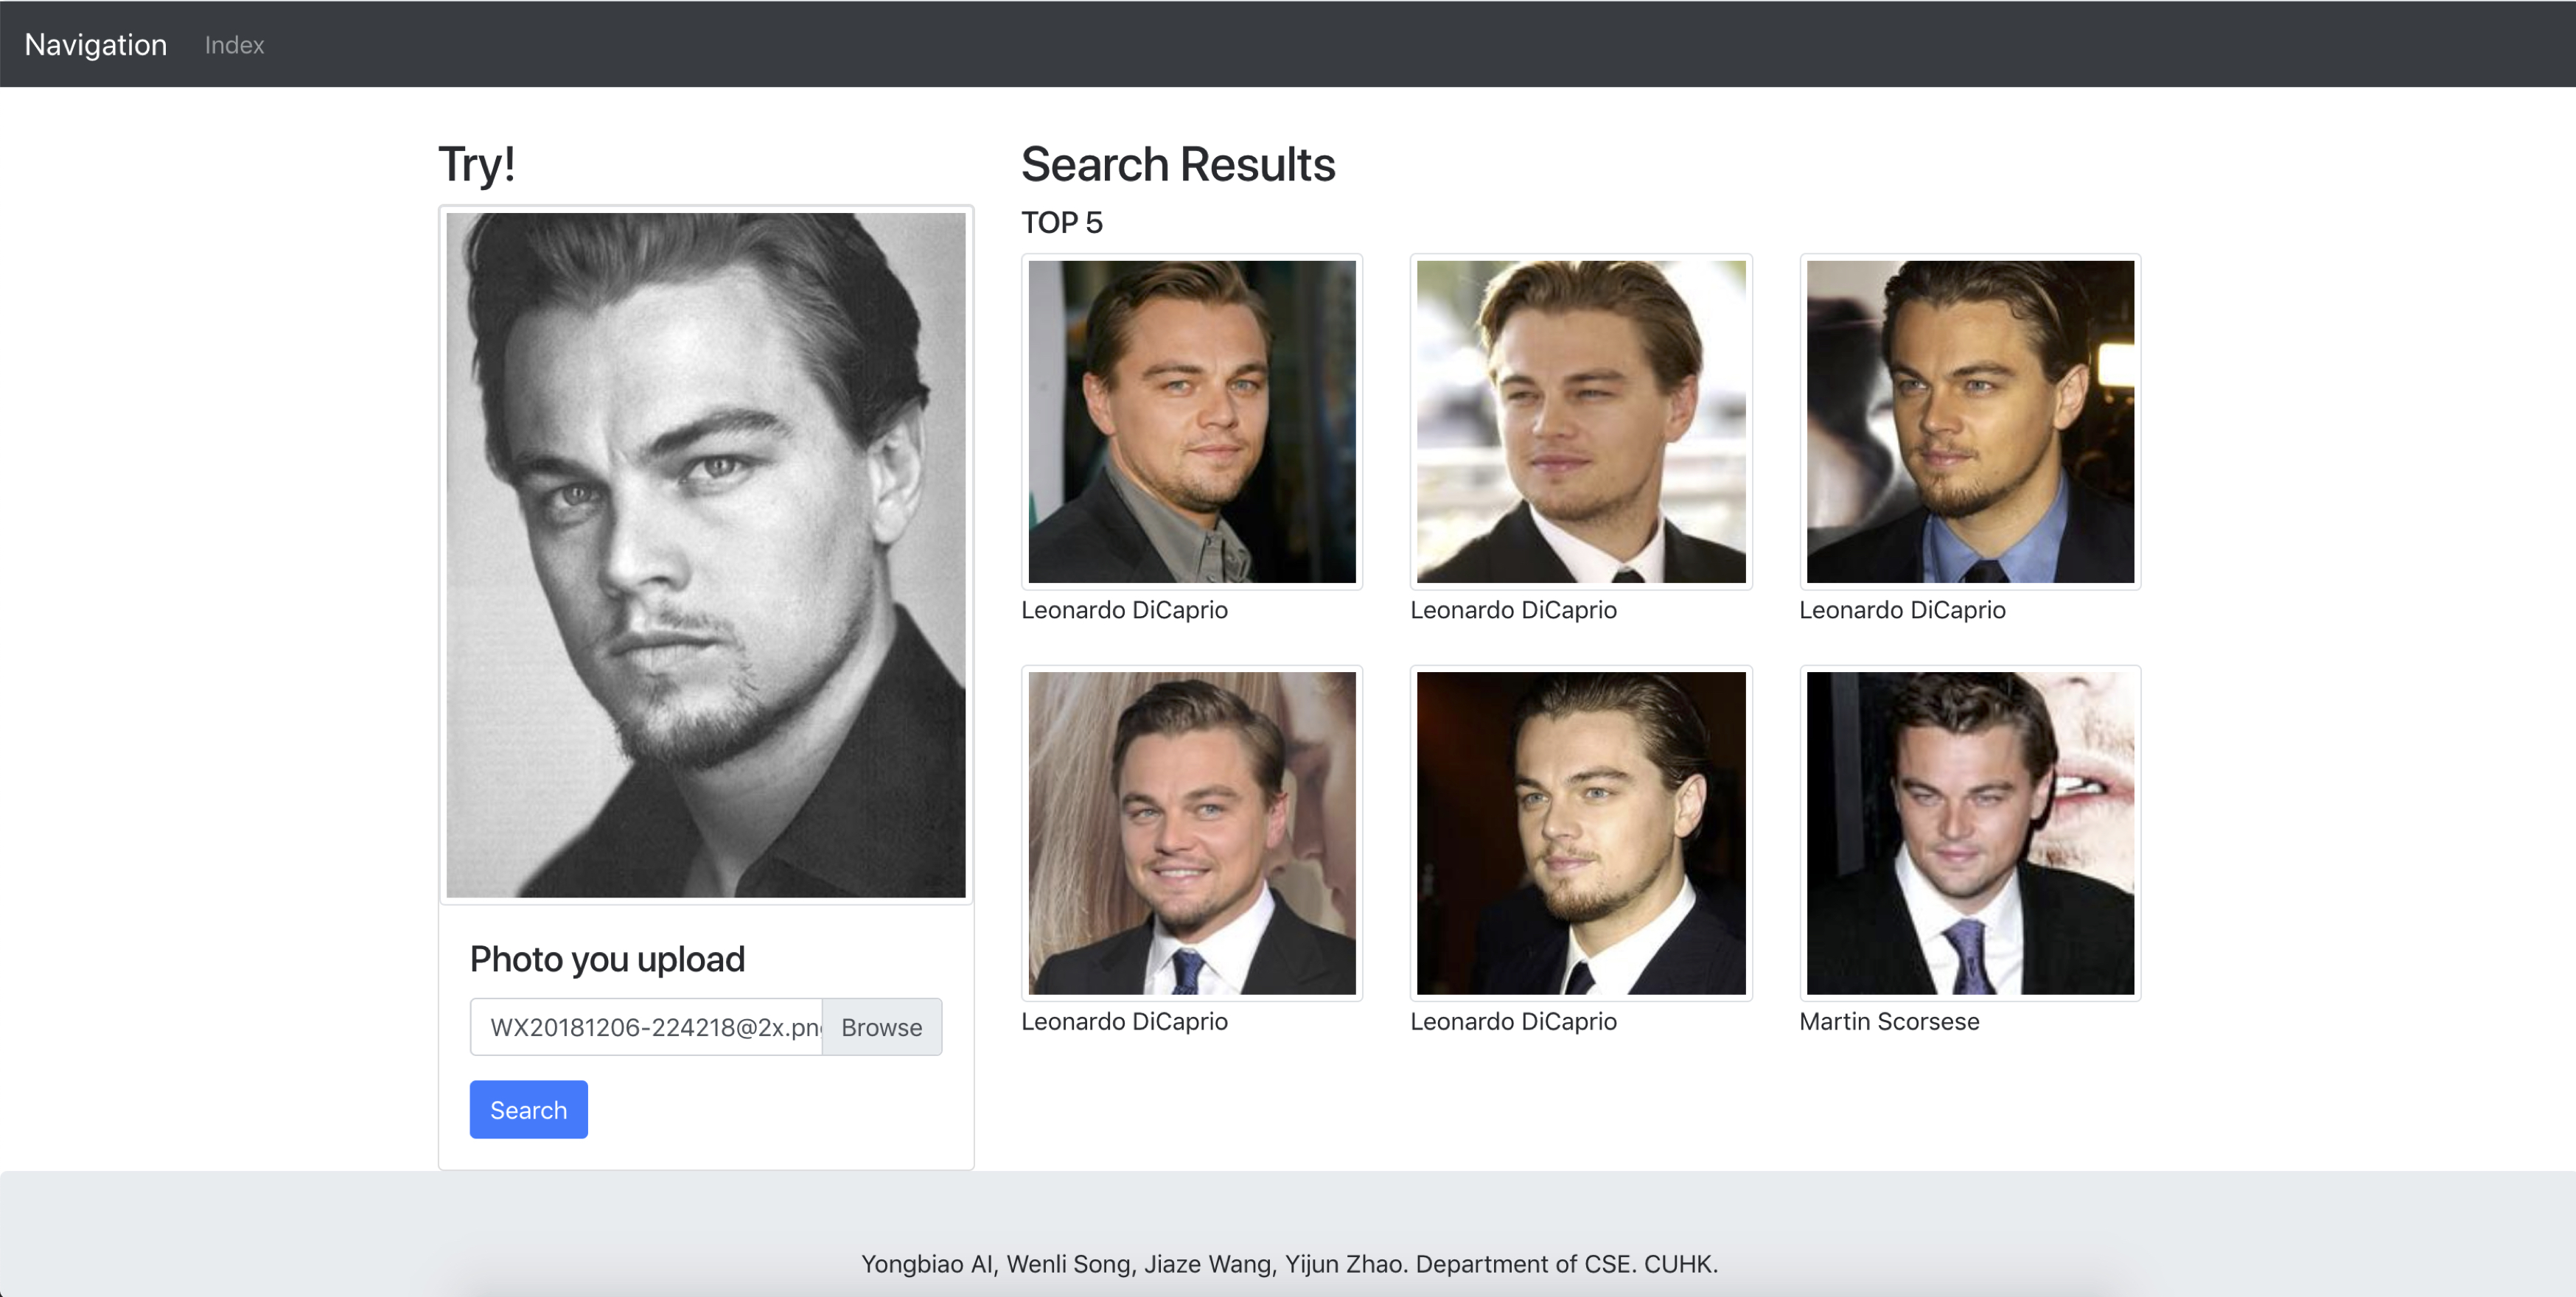2576x1297 pixels.
Task: Open the Index nav link
Action: click(x=234, y=45)
